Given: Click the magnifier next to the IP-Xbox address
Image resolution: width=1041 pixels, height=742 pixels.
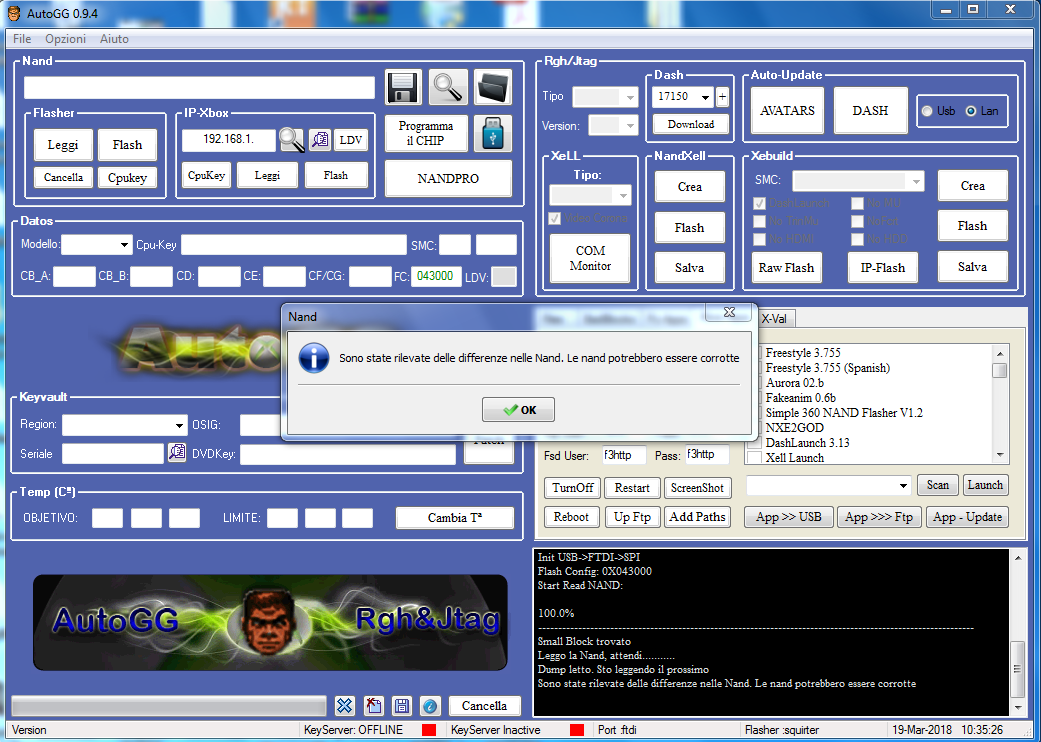Looking at the screenshot, I should point(291,140).
